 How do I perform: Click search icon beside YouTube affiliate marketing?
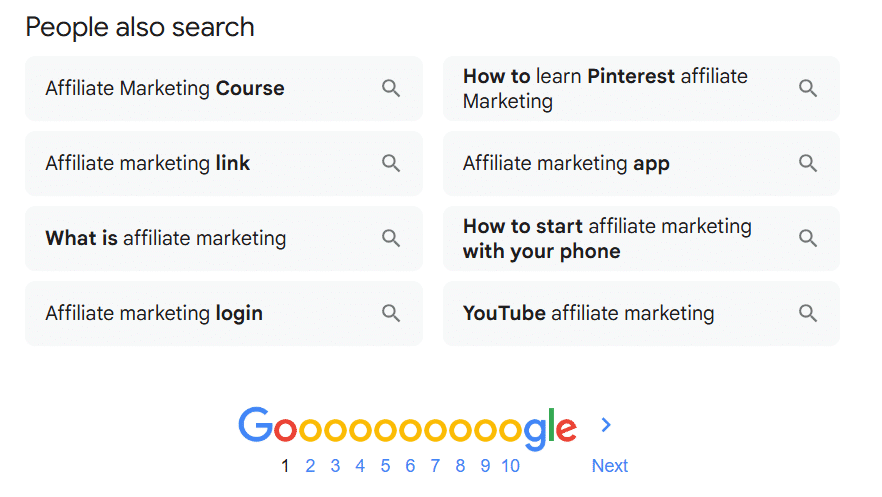coord(808,313)
